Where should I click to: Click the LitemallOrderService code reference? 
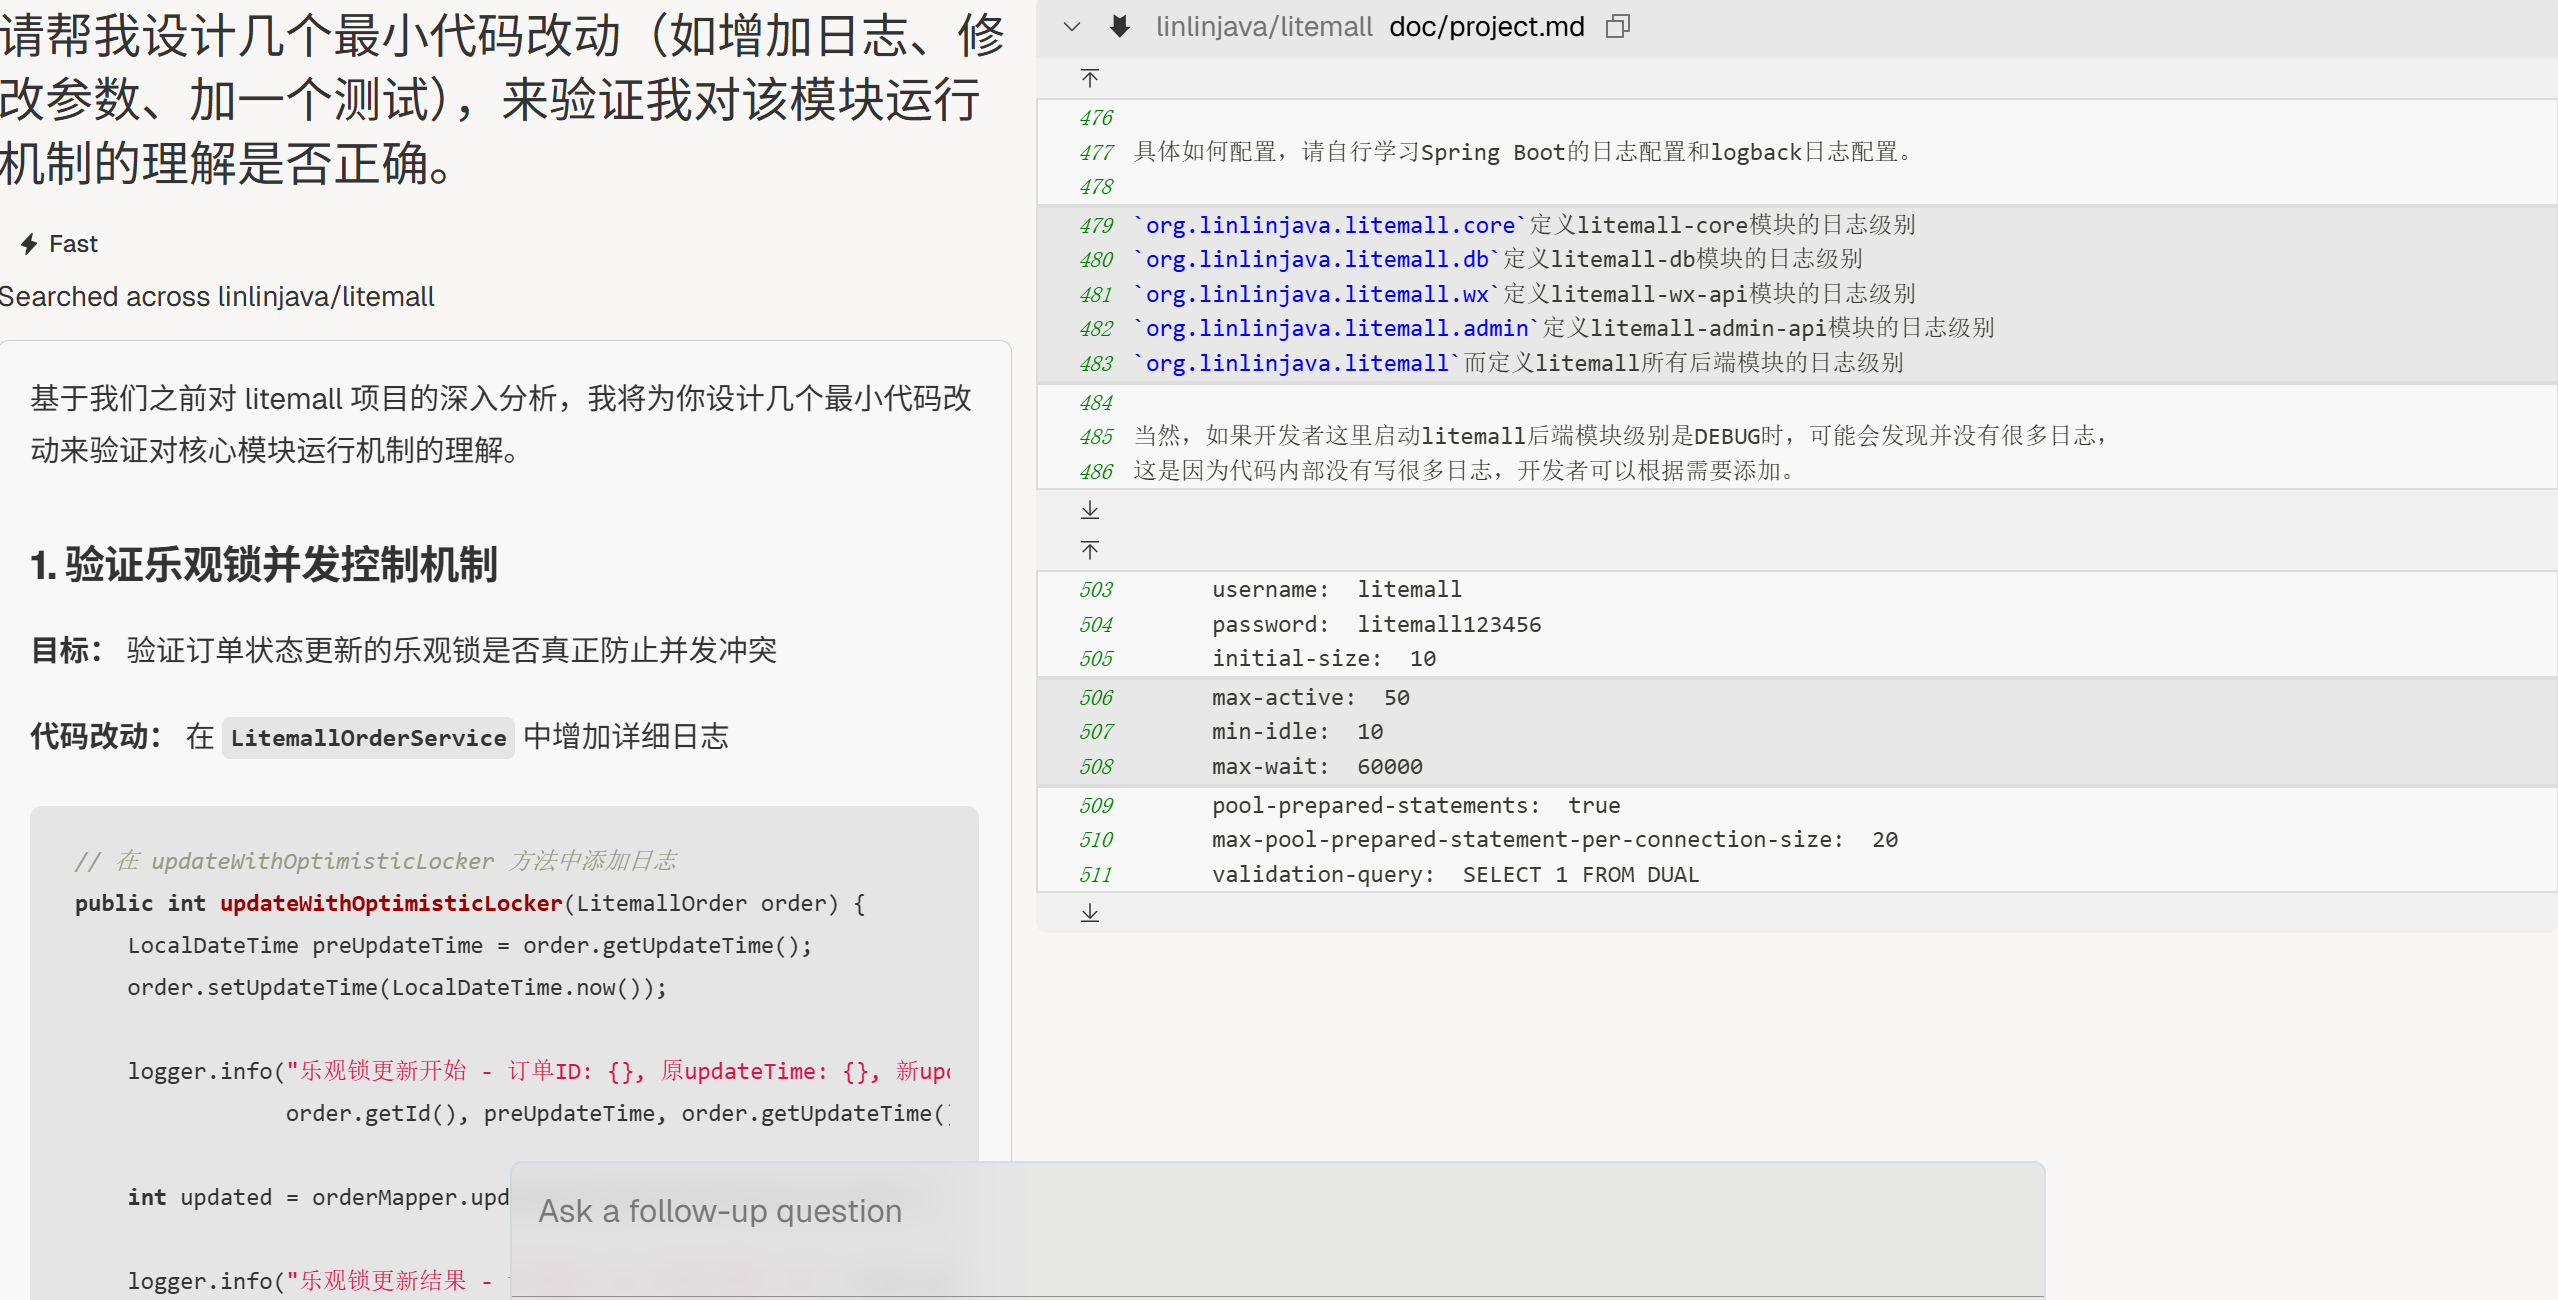click(368, 738)
